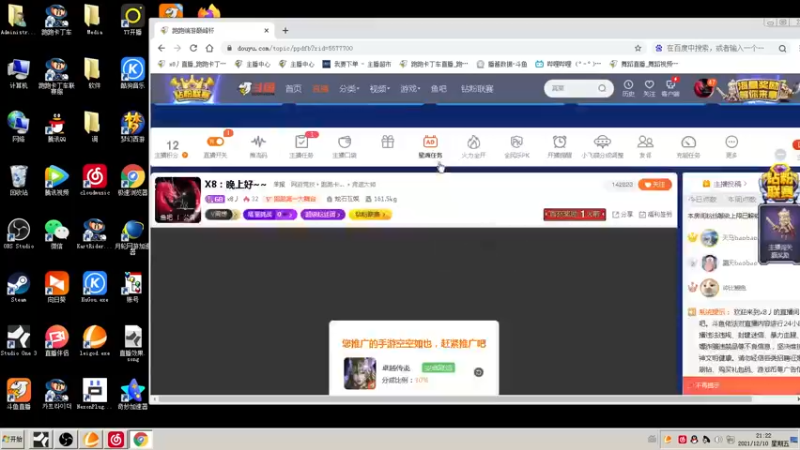Open 钻粉联赛 in Douyu navigation
This screenshot has height=450, width=800.
477,89
